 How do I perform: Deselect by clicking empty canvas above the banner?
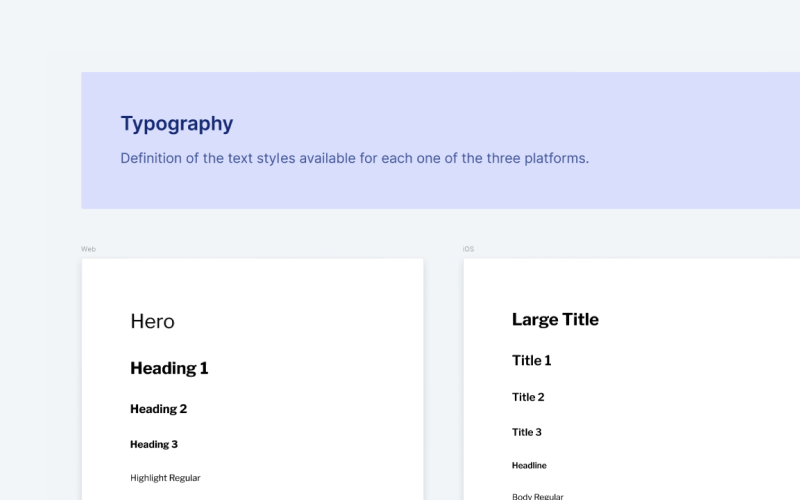[x=400, y=35]
